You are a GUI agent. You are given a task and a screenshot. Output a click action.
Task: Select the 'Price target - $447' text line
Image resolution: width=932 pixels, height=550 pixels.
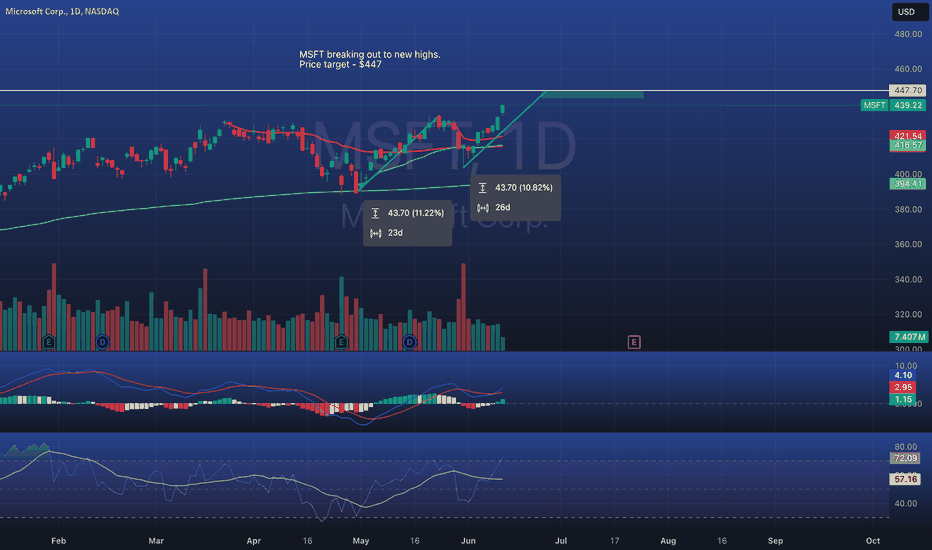[x=340, y=64]
